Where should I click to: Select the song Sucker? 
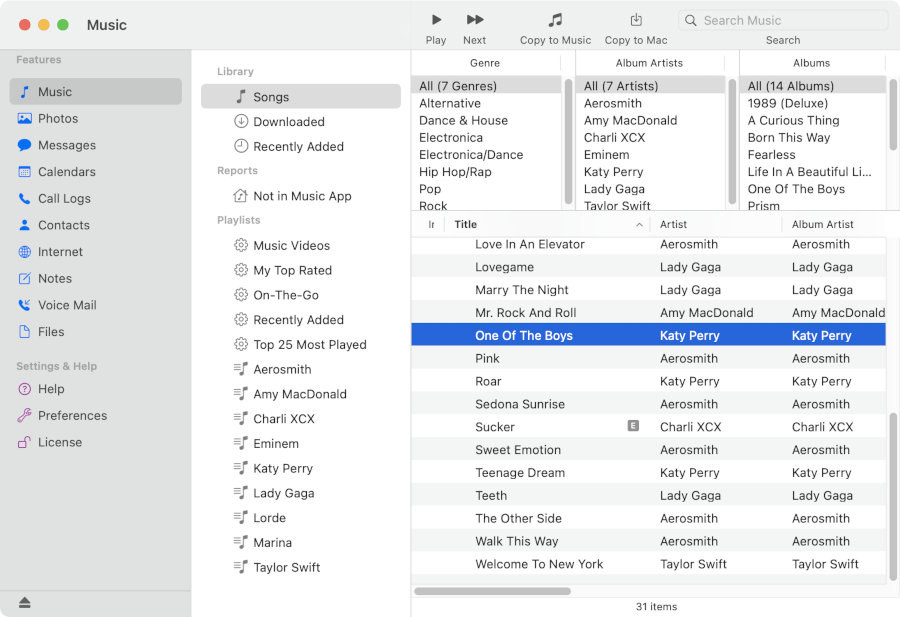click(x=649, y=427)
